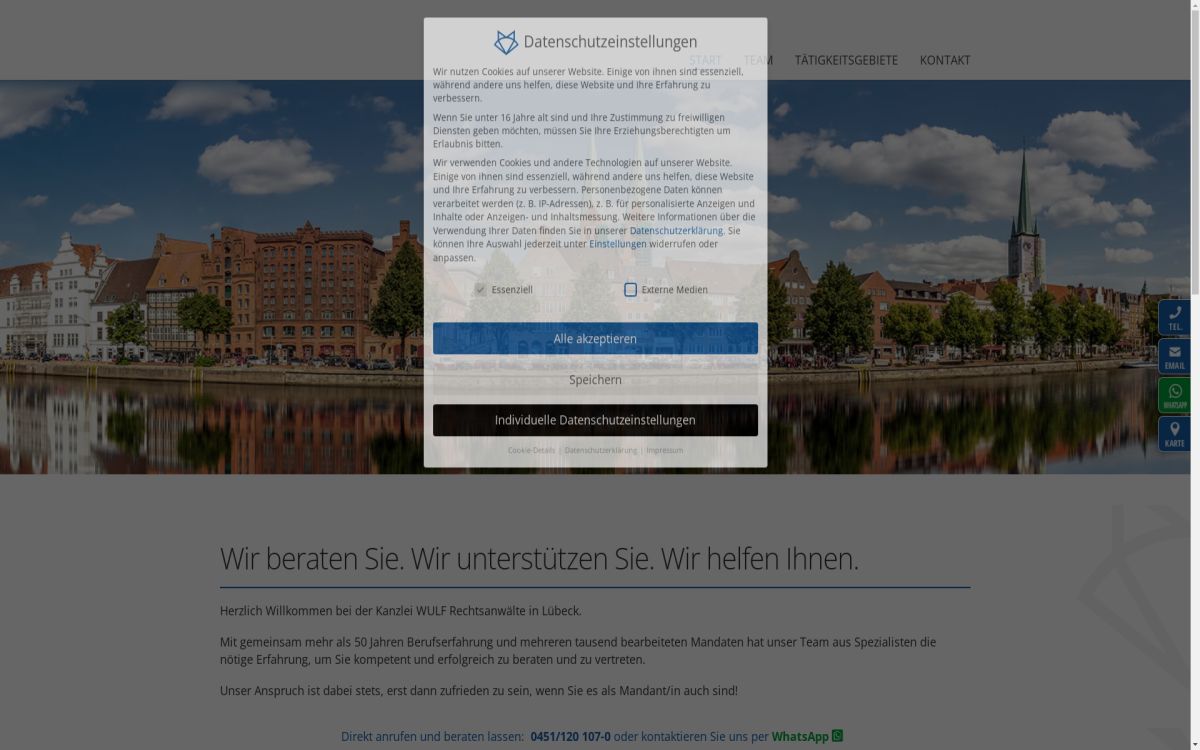This screenshot has height=750, width=1200.
Task: Click the checked Essenziell checkbox
Action: (x=481, y=289)
